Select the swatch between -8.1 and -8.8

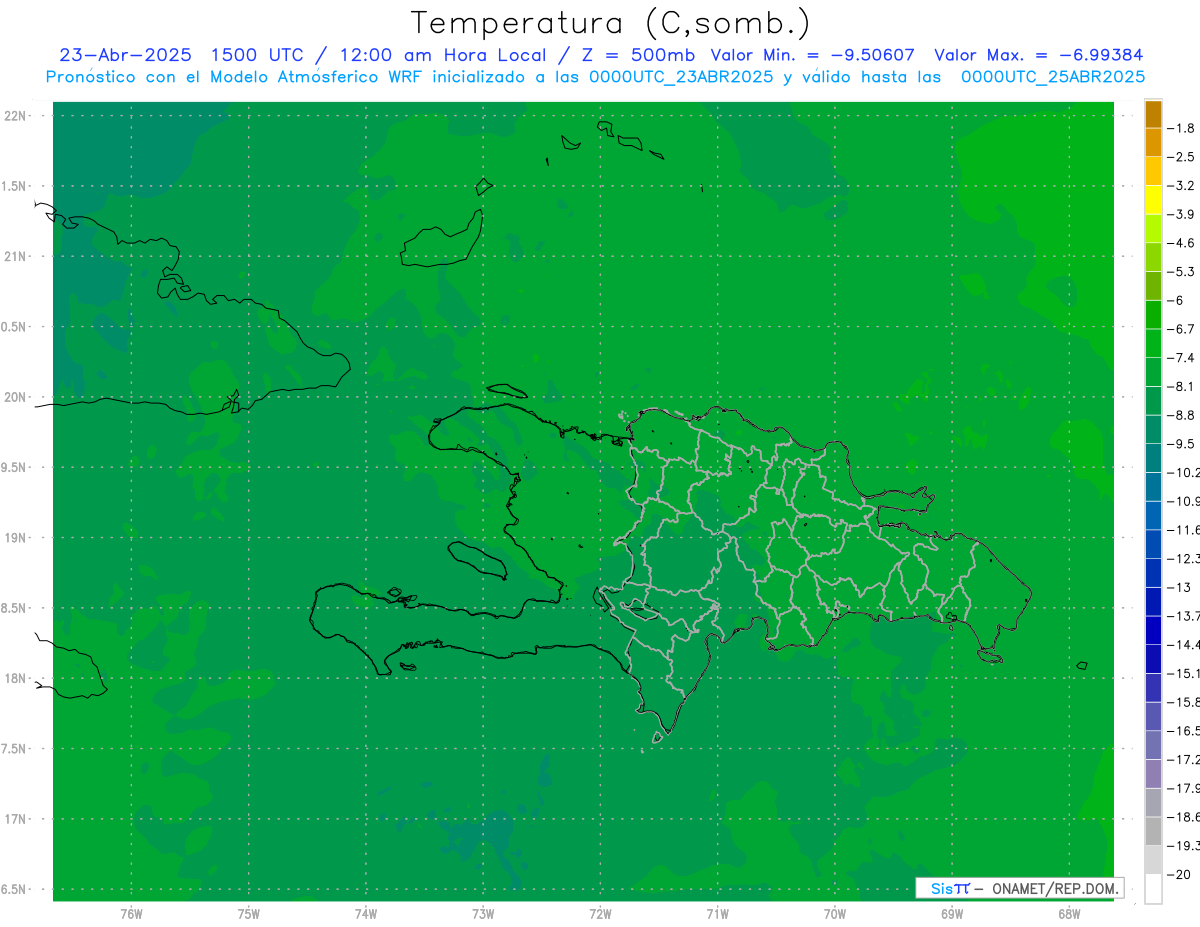(x=1153, y=401)
